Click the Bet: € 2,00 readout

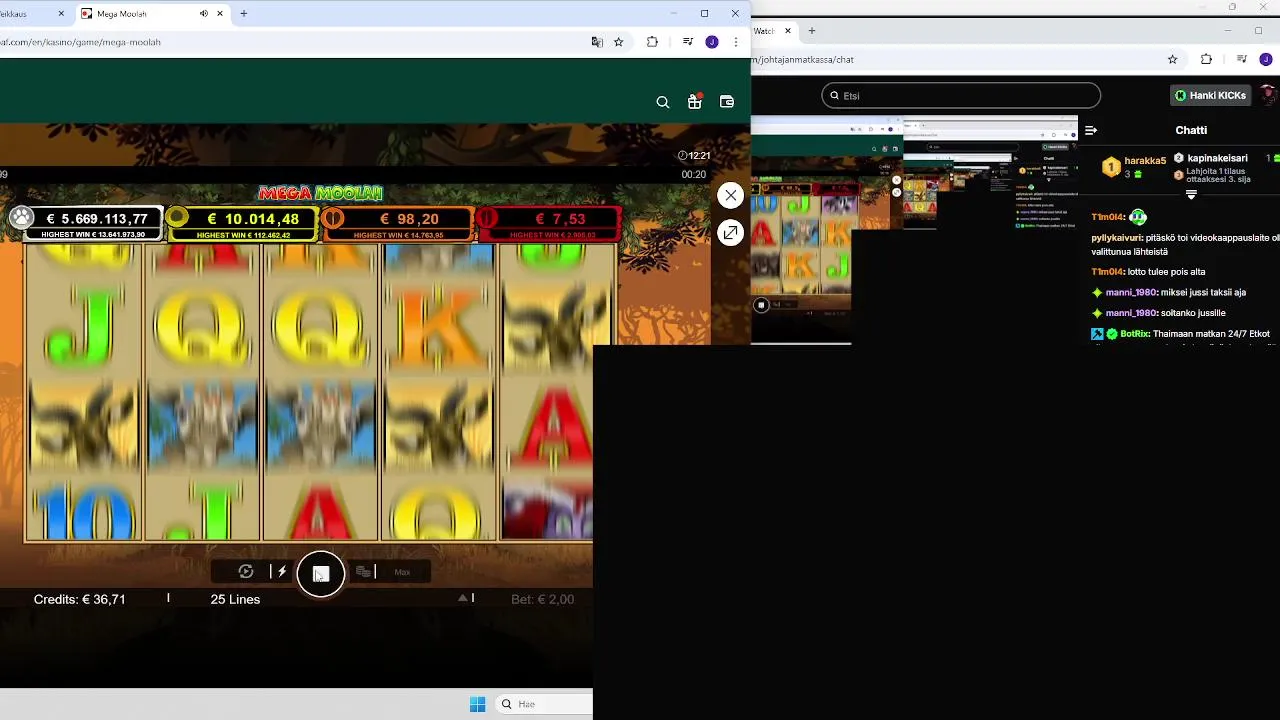[x=543, y=599]
